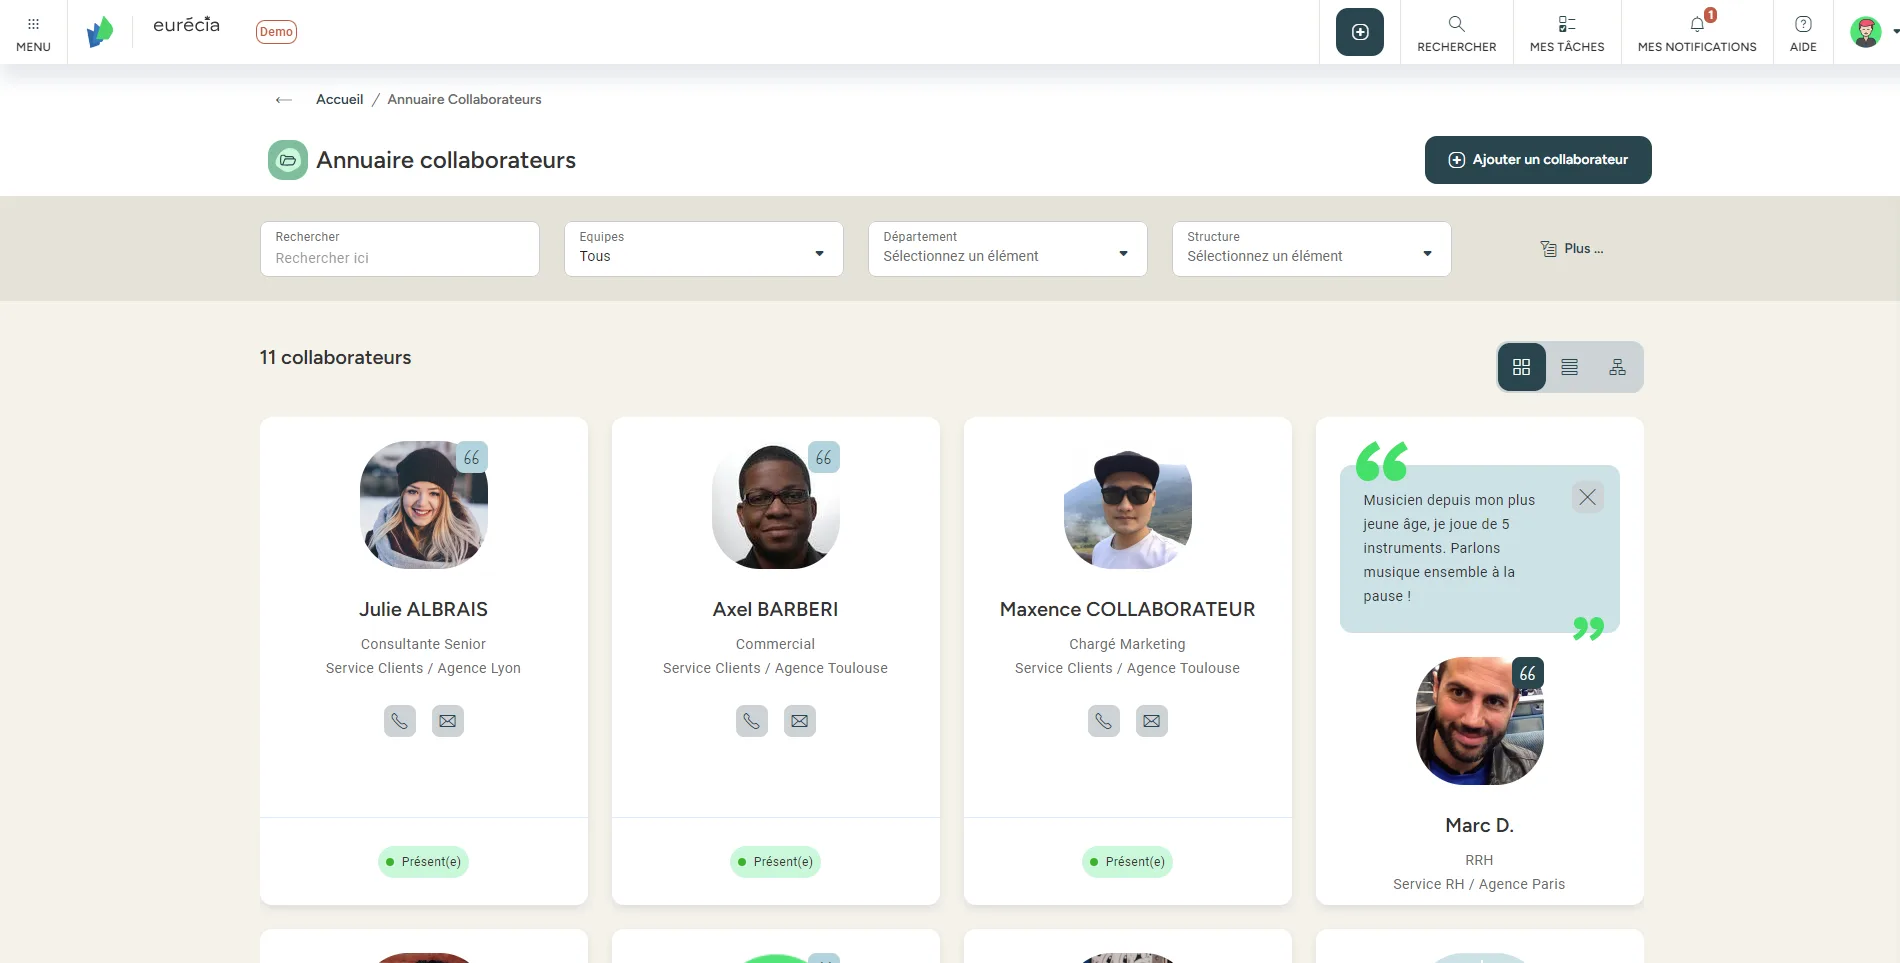
Task: Click 'Service Clients / Agence Lyon' text
Action: (424, 669)
